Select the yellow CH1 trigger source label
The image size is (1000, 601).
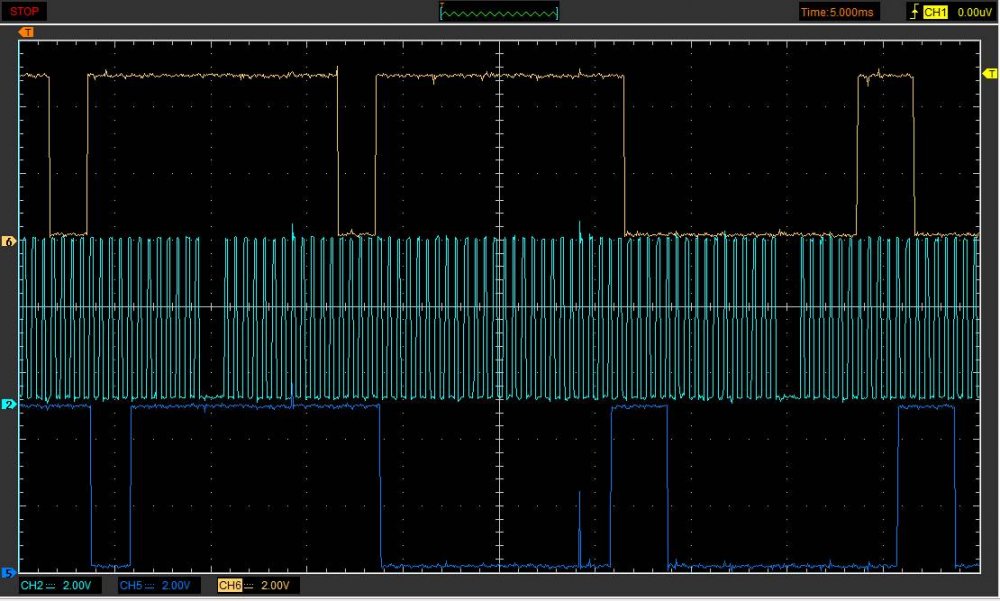pos(936,12)
